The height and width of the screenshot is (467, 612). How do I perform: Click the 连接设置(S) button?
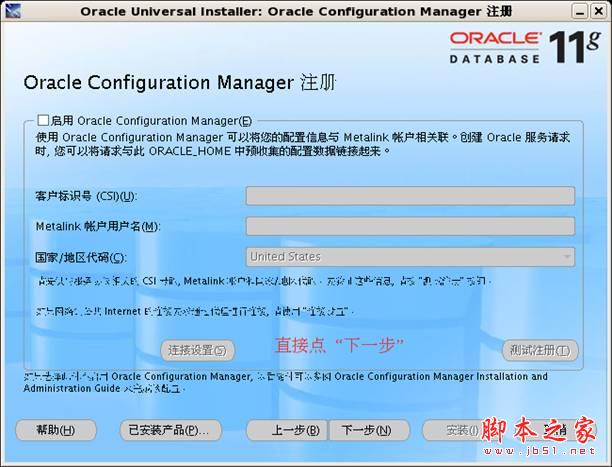[x=197, y=350]
